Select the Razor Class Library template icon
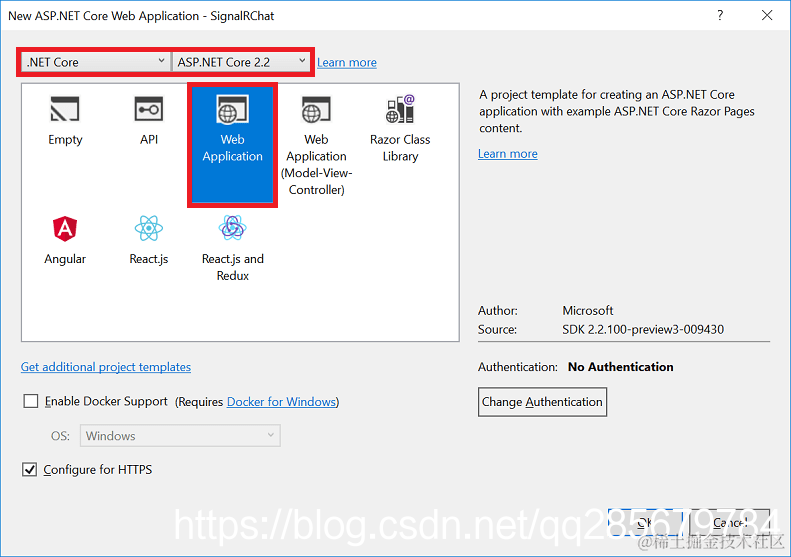Screen dimensions: 791x557 click(x=400, y=109)
